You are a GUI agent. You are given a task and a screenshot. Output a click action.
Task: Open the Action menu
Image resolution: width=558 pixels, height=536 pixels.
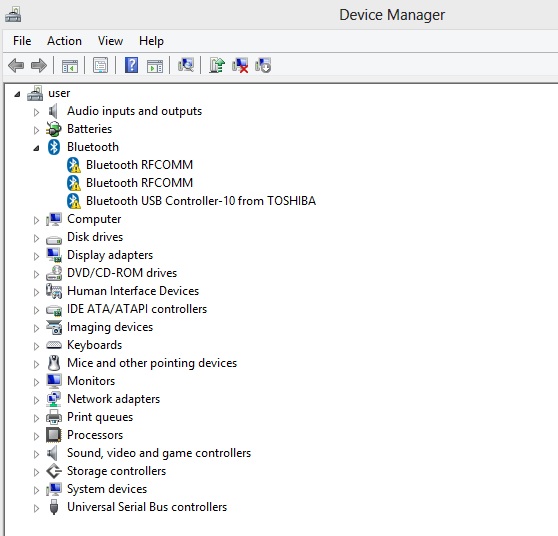click(x=64, y=41)
